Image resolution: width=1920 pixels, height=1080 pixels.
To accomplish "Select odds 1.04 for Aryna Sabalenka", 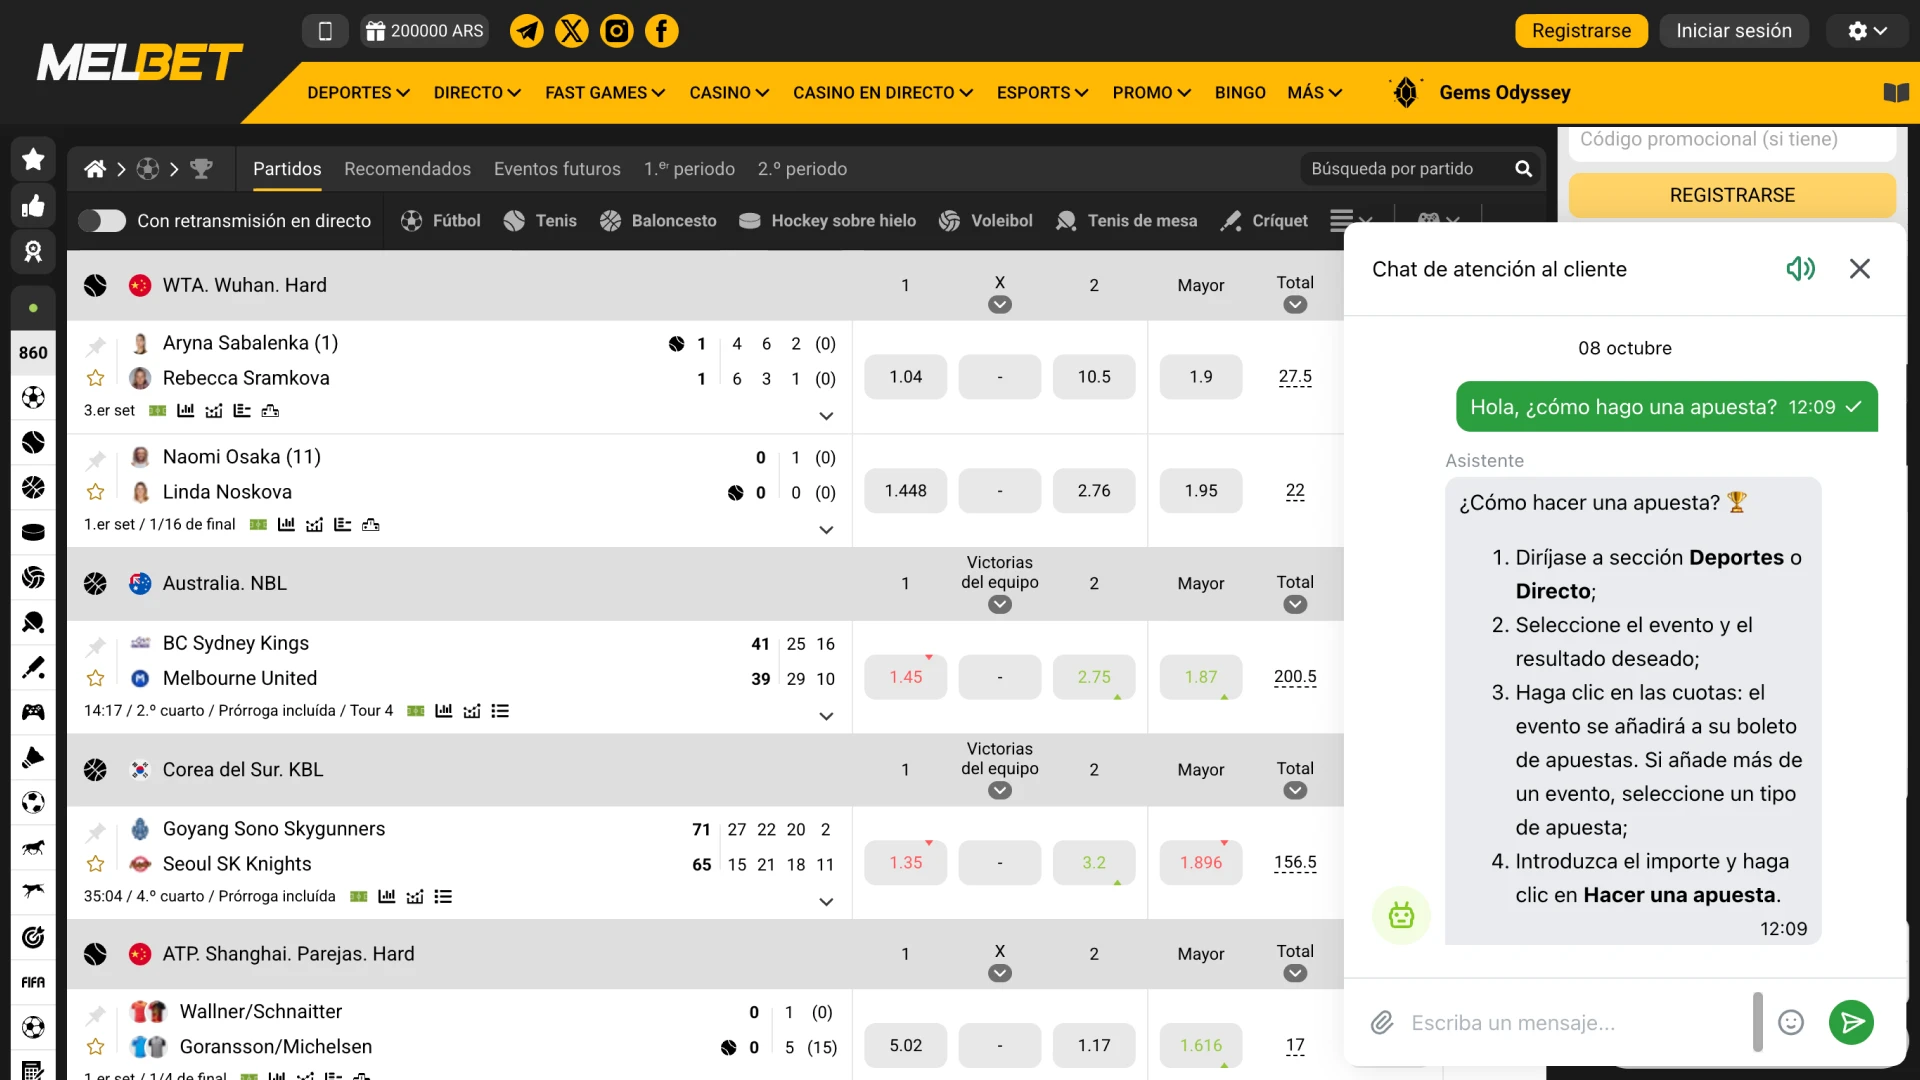I will pos(905,377).
